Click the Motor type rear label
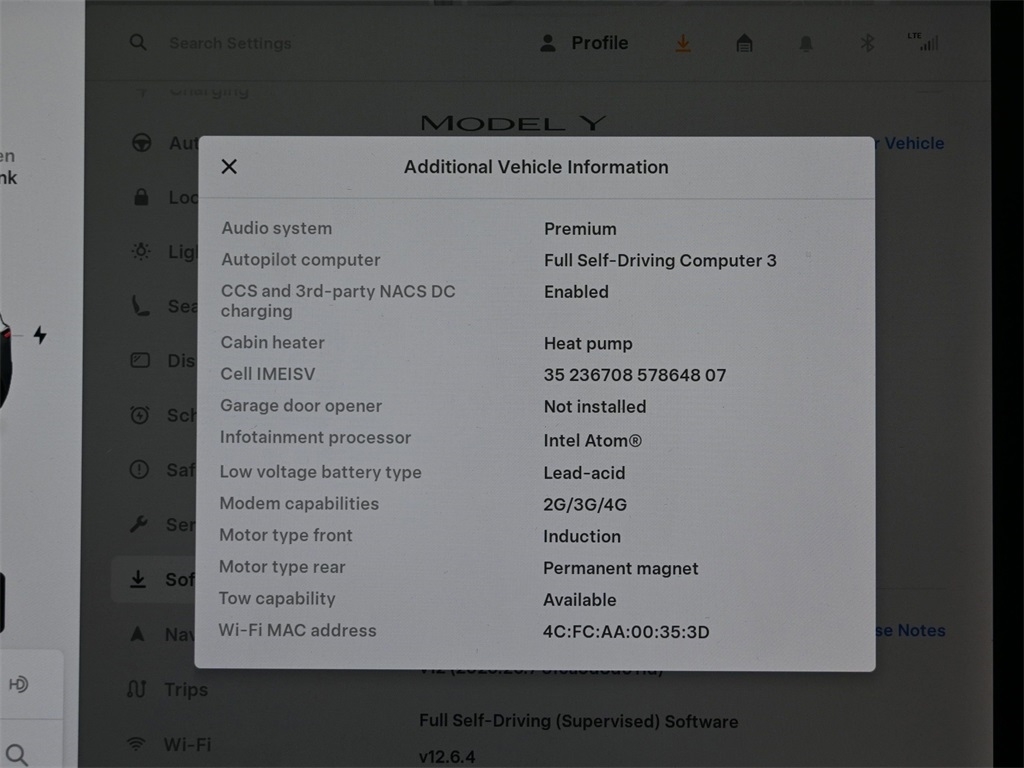Viewport: 1024px width, 768px height. coord(282,567)
